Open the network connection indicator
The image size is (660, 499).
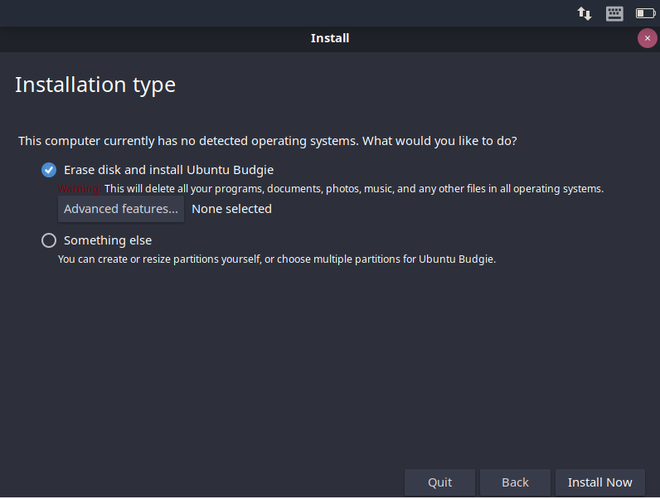pos(585,13)
